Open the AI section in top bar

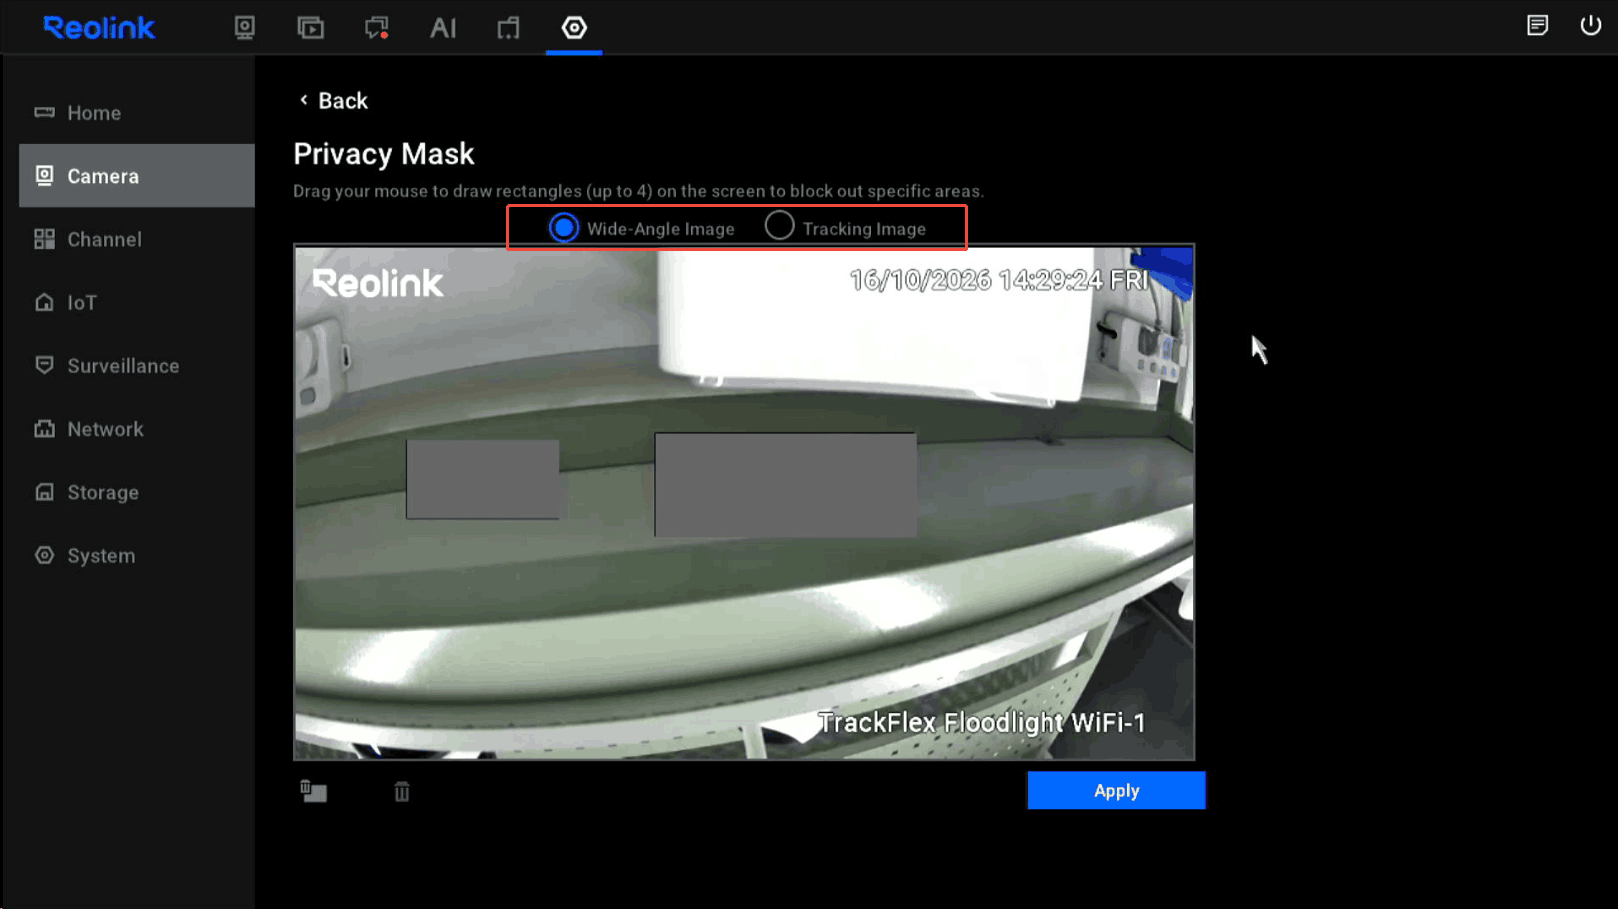443,27
